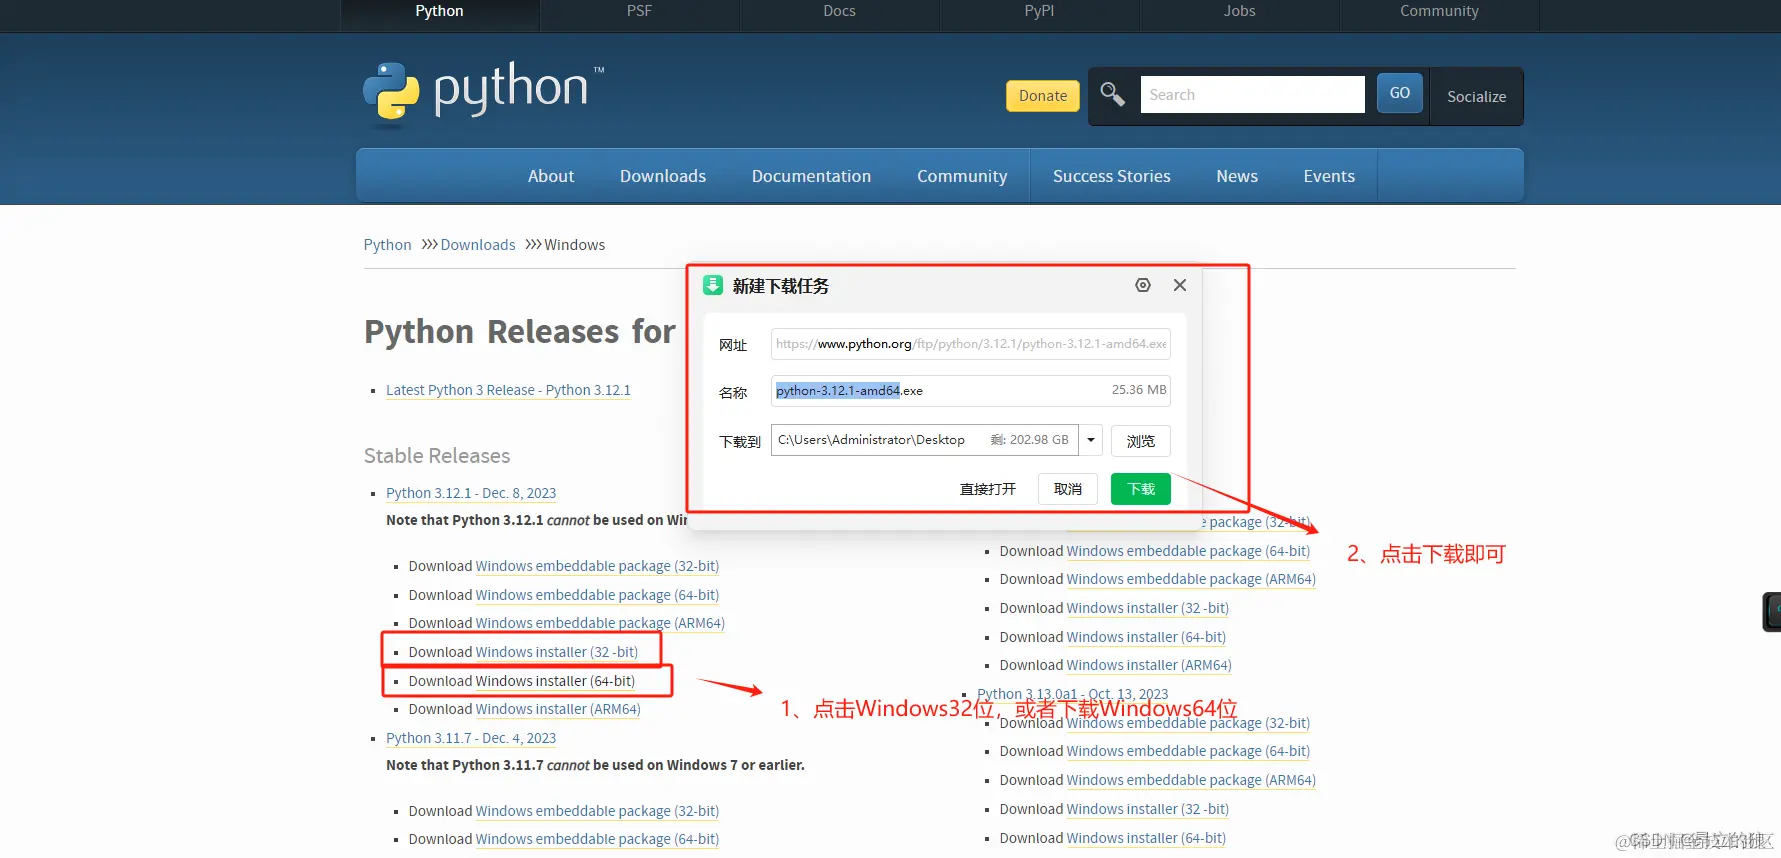Viewport: 1781px width, 858px height.
Task: Click the Downloads breadcrumb link
Action: 478,245
